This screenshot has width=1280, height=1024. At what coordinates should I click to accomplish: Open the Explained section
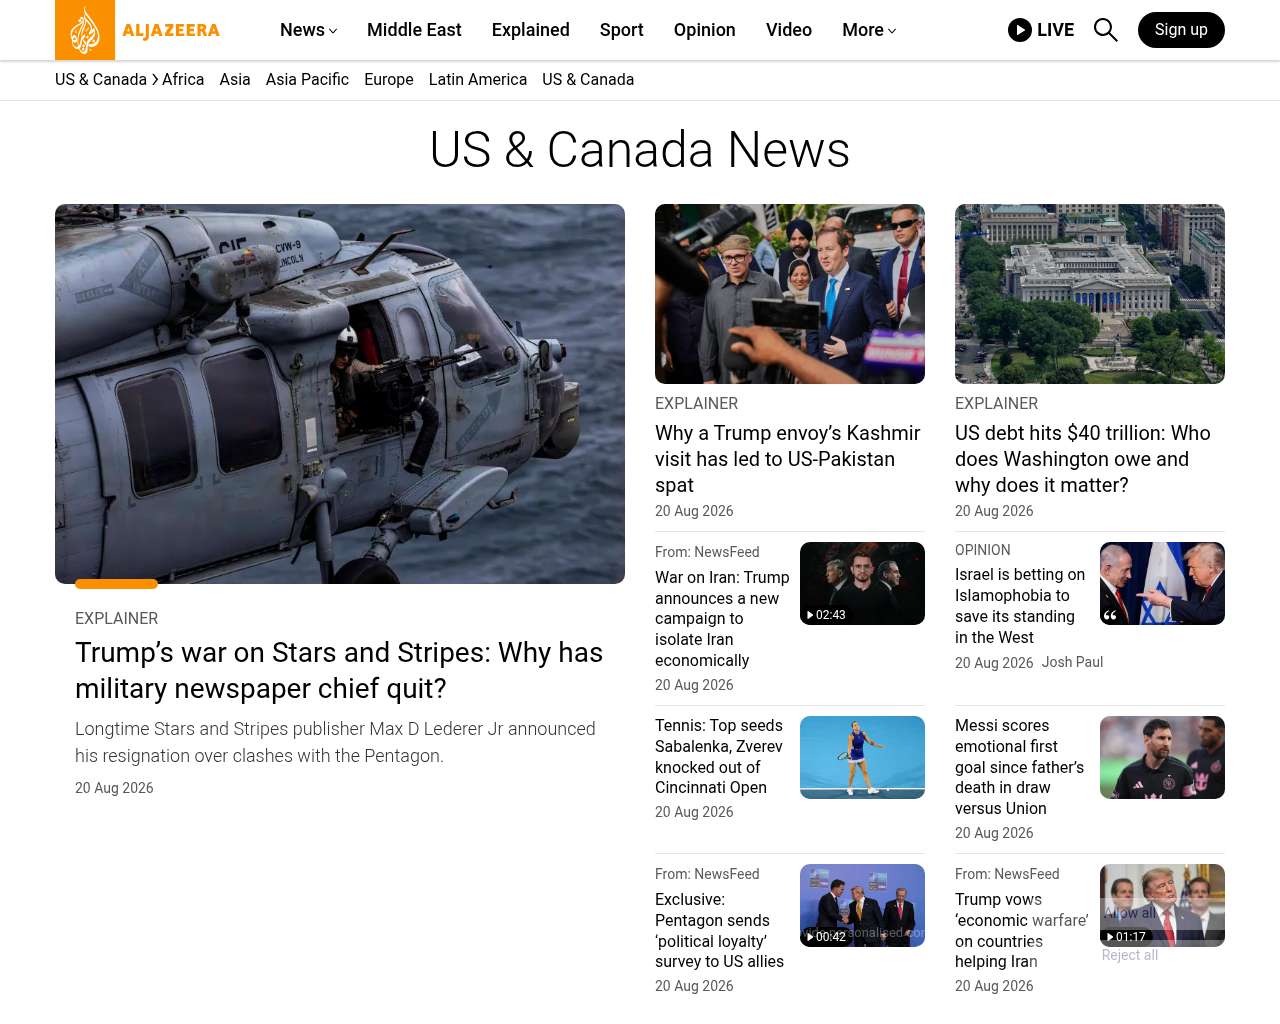tap(531, 30)
